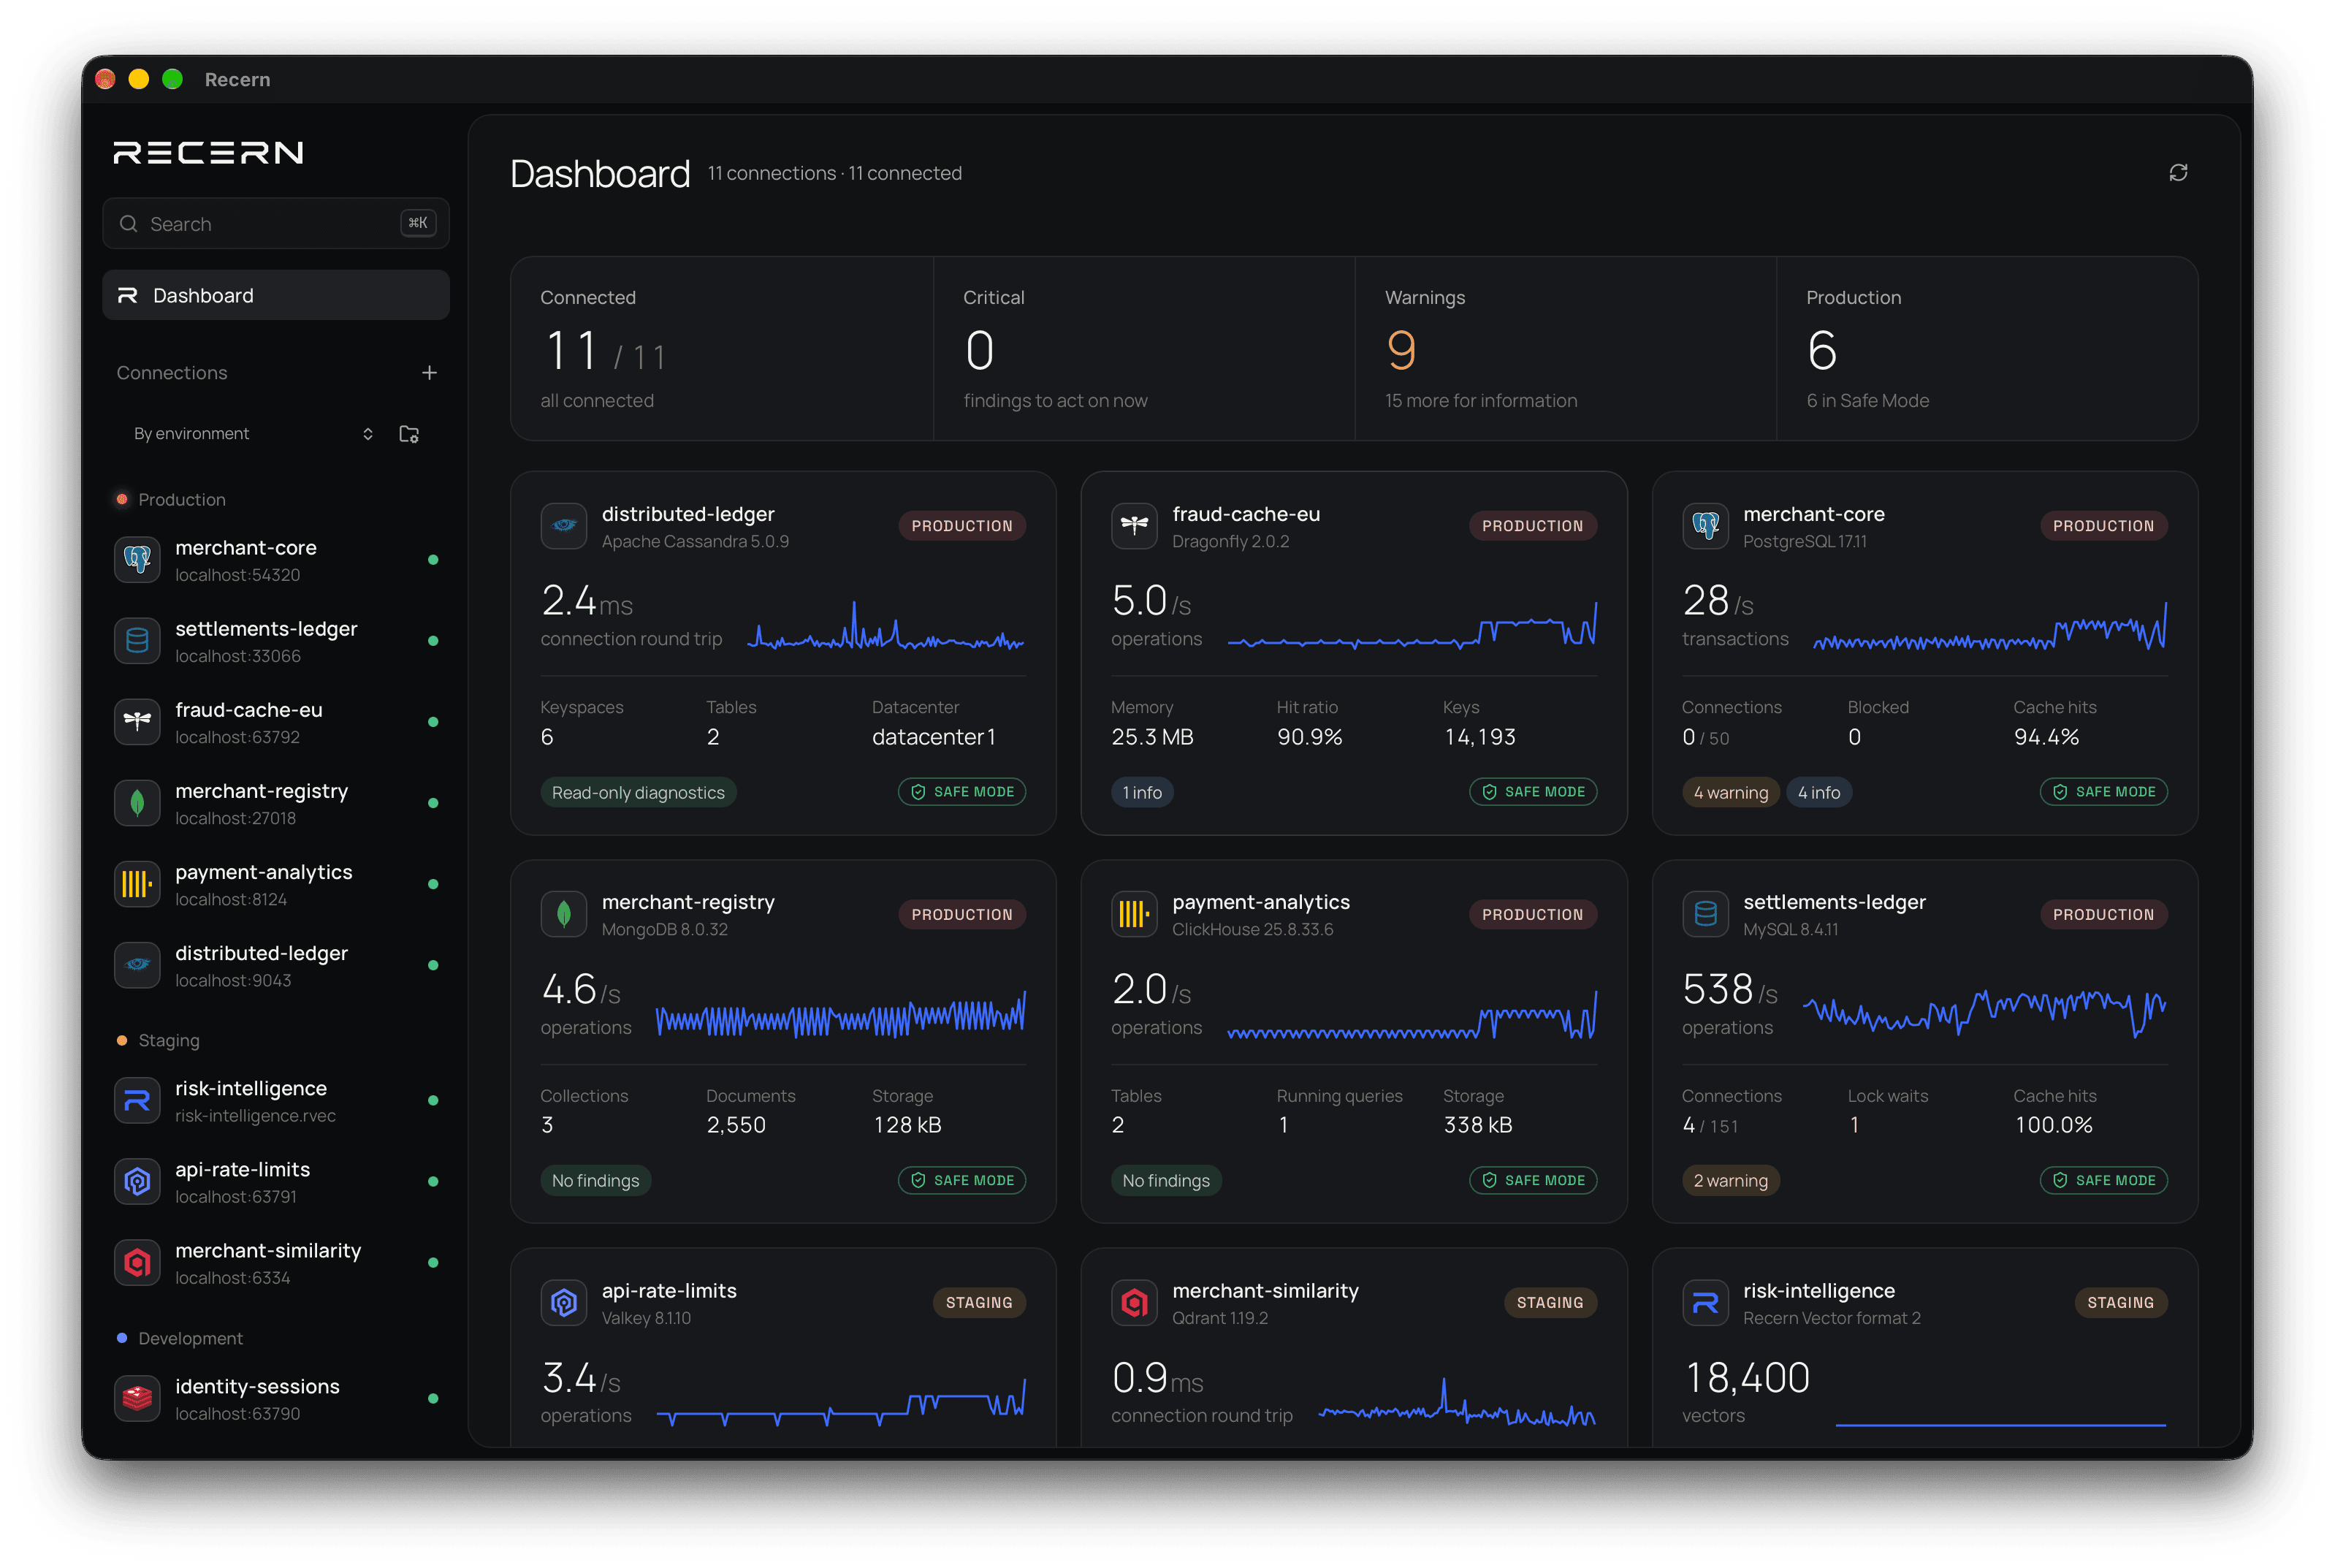The image size is (2335, 1568).
Task: Click the MongoDB leaf icon for merchant-registry in sidebar
Action: point(137,803)
